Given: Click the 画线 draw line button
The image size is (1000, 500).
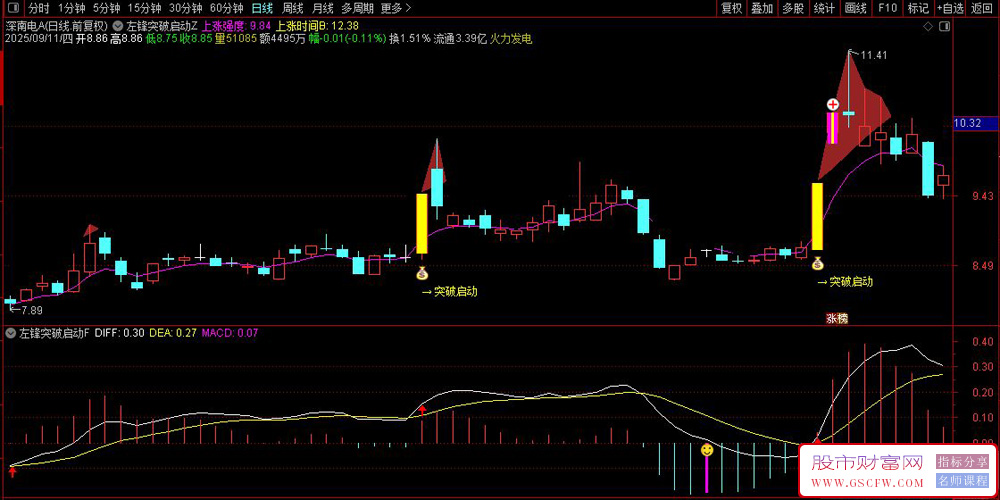Looking at the screenshot, I should pos(856,8).
